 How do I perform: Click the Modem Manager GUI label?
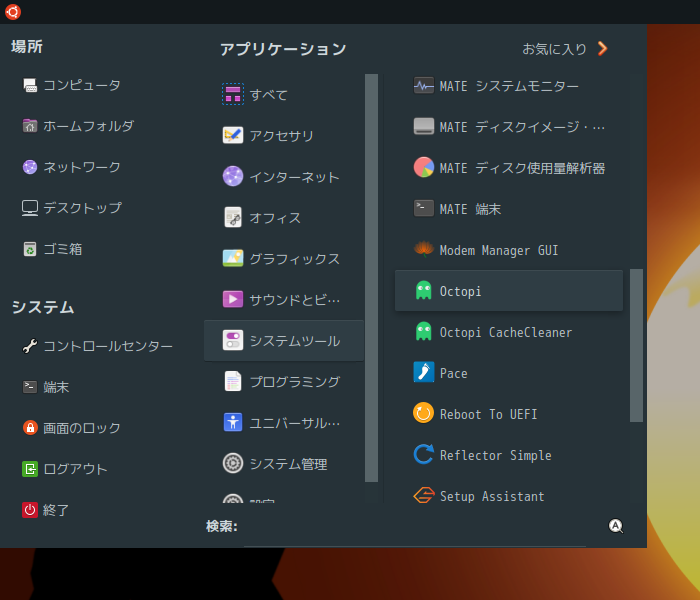coord(499,250)
